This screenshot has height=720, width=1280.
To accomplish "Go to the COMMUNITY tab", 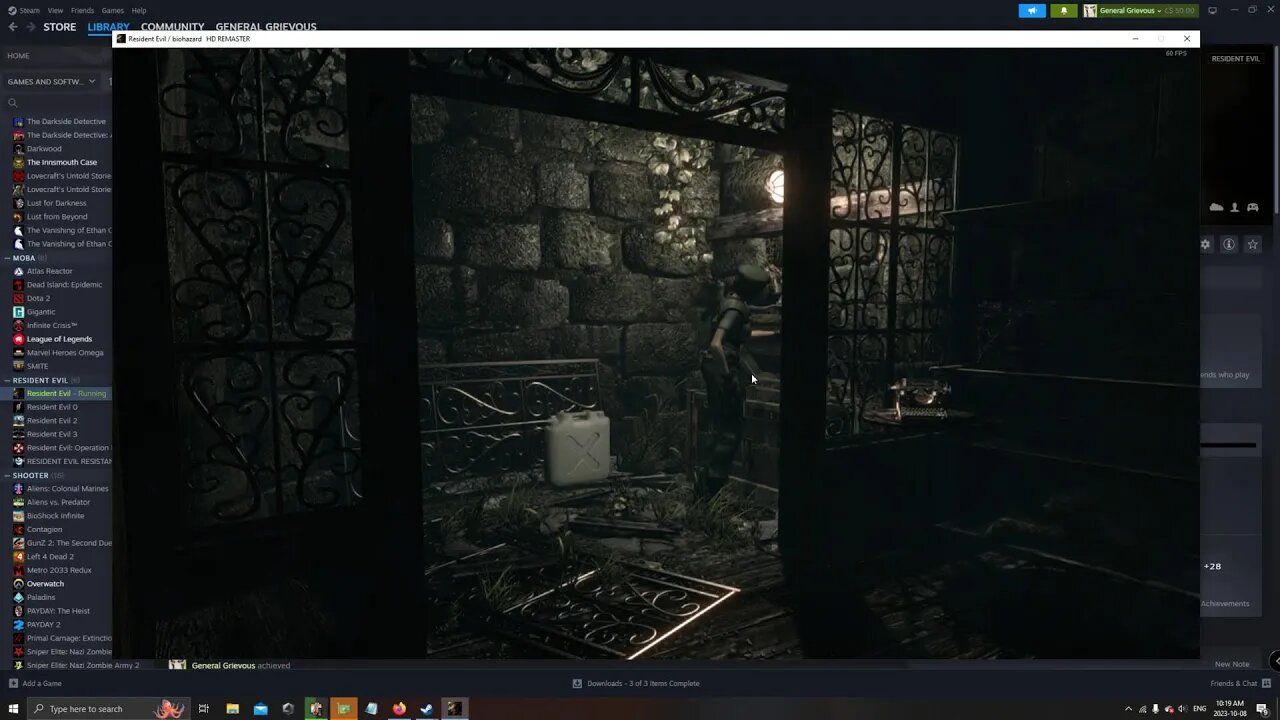I will (172, 27).
